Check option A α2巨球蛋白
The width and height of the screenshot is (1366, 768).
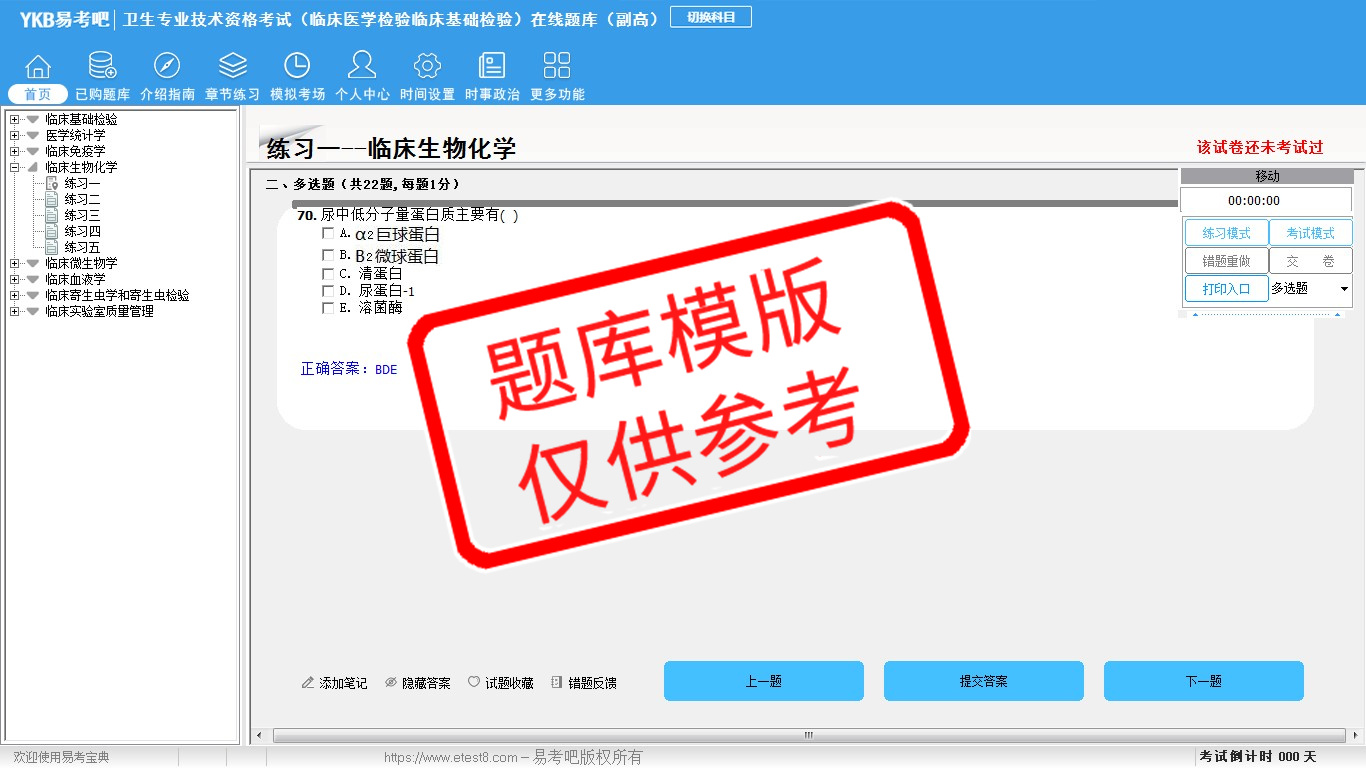[328, 233]
